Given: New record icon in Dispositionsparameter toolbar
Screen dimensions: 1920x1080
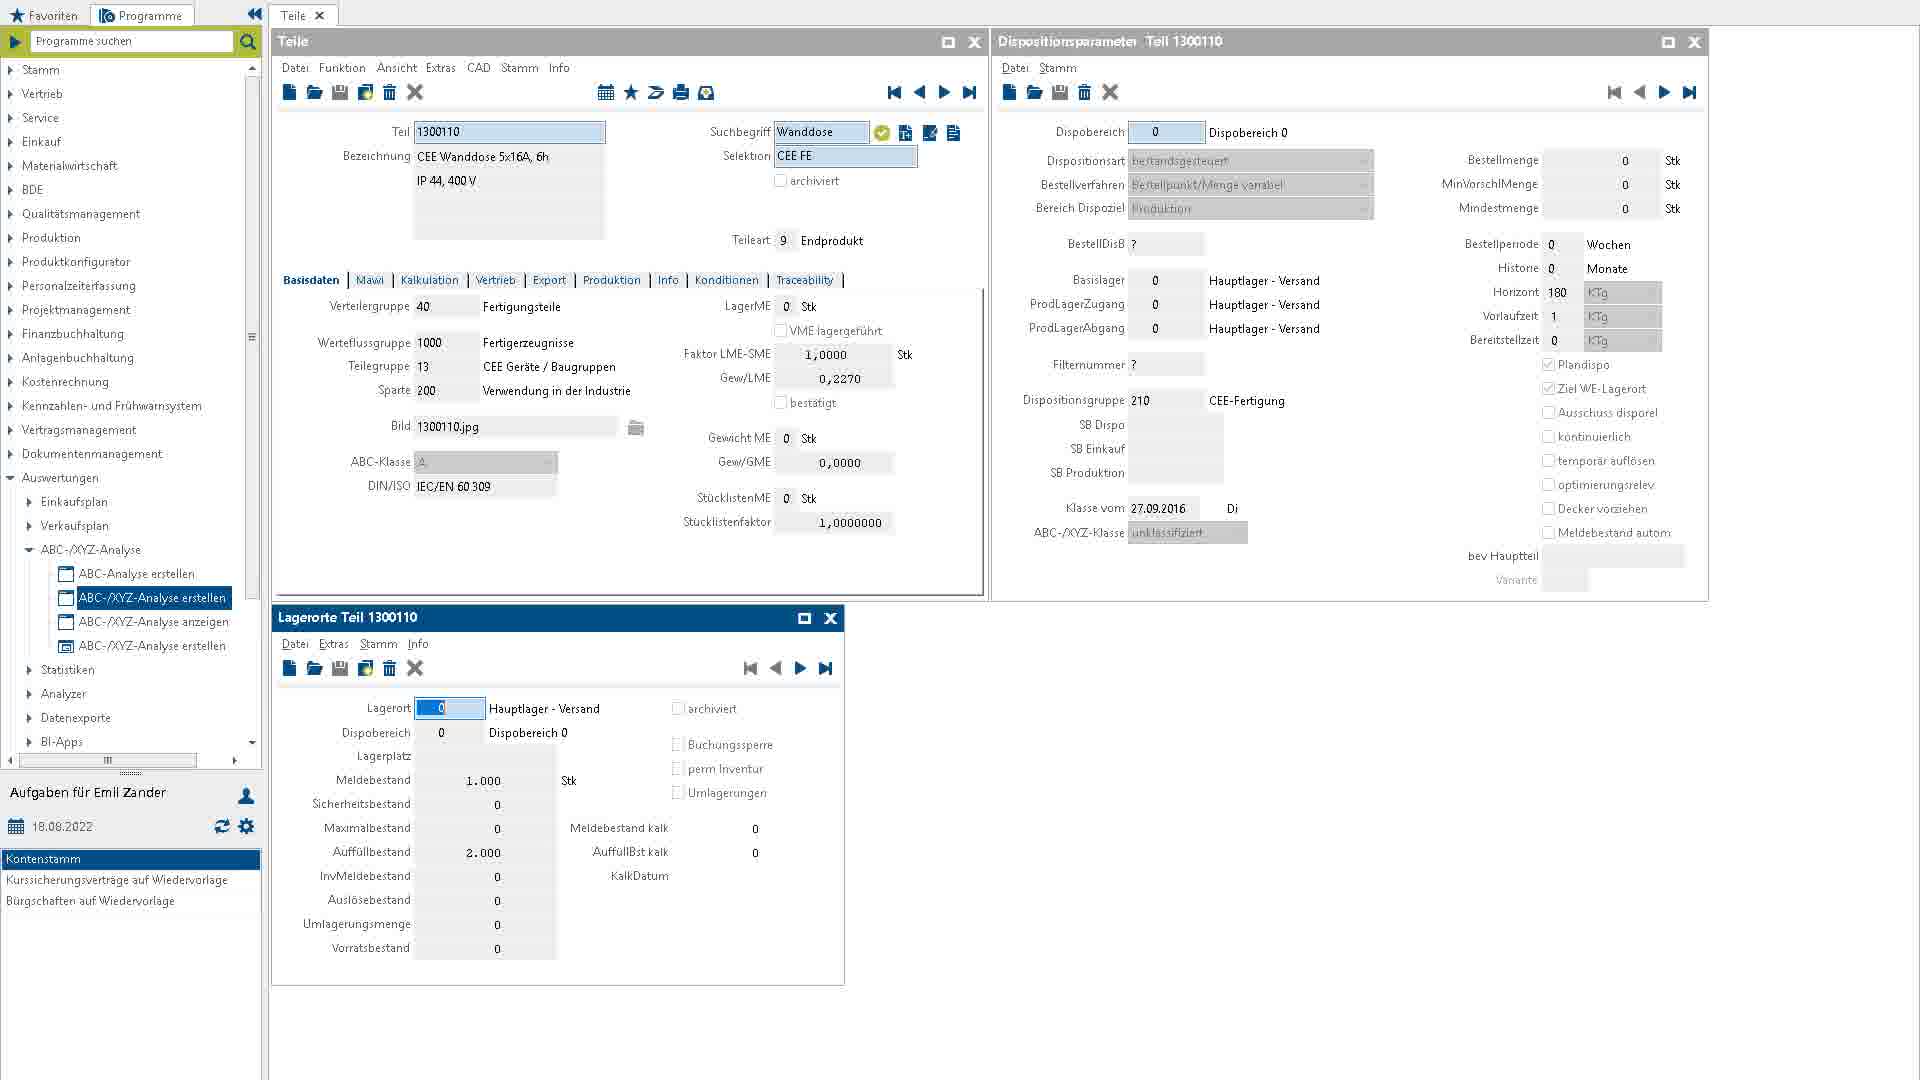Looking at the screenshot, I should [1009, 92].
